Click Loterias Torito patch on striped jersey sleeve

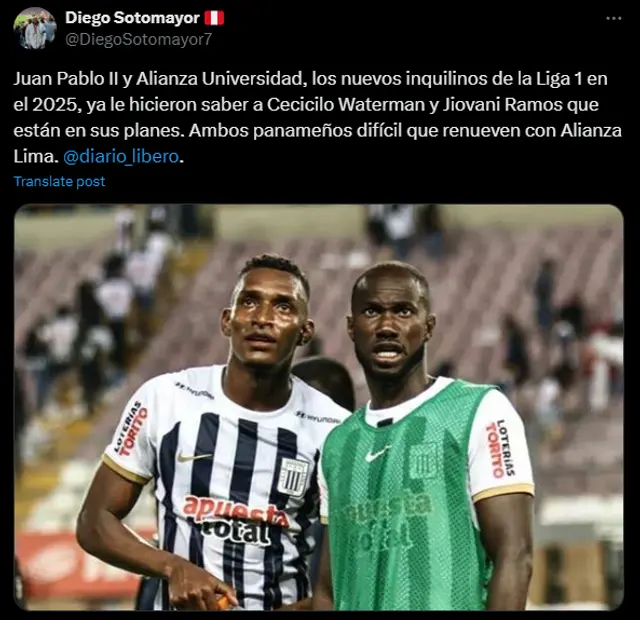131,430
